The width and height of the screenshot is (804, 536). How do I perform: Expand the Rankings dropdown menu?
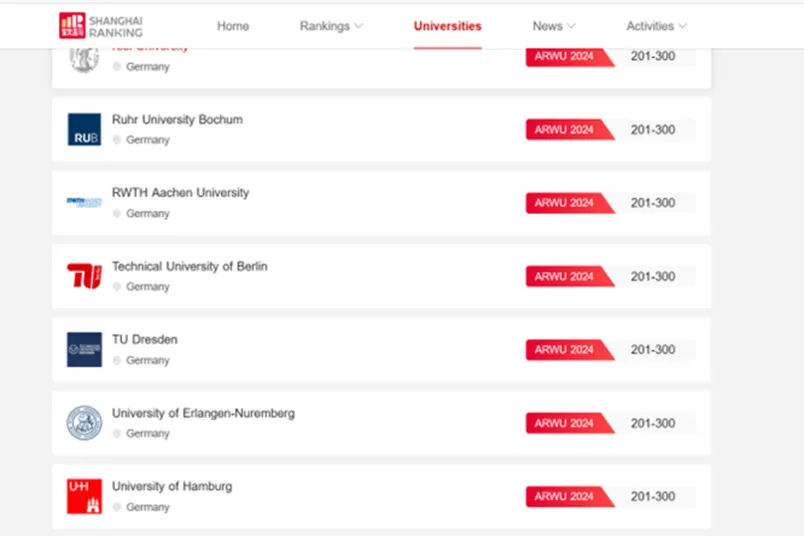coord(331,26)
